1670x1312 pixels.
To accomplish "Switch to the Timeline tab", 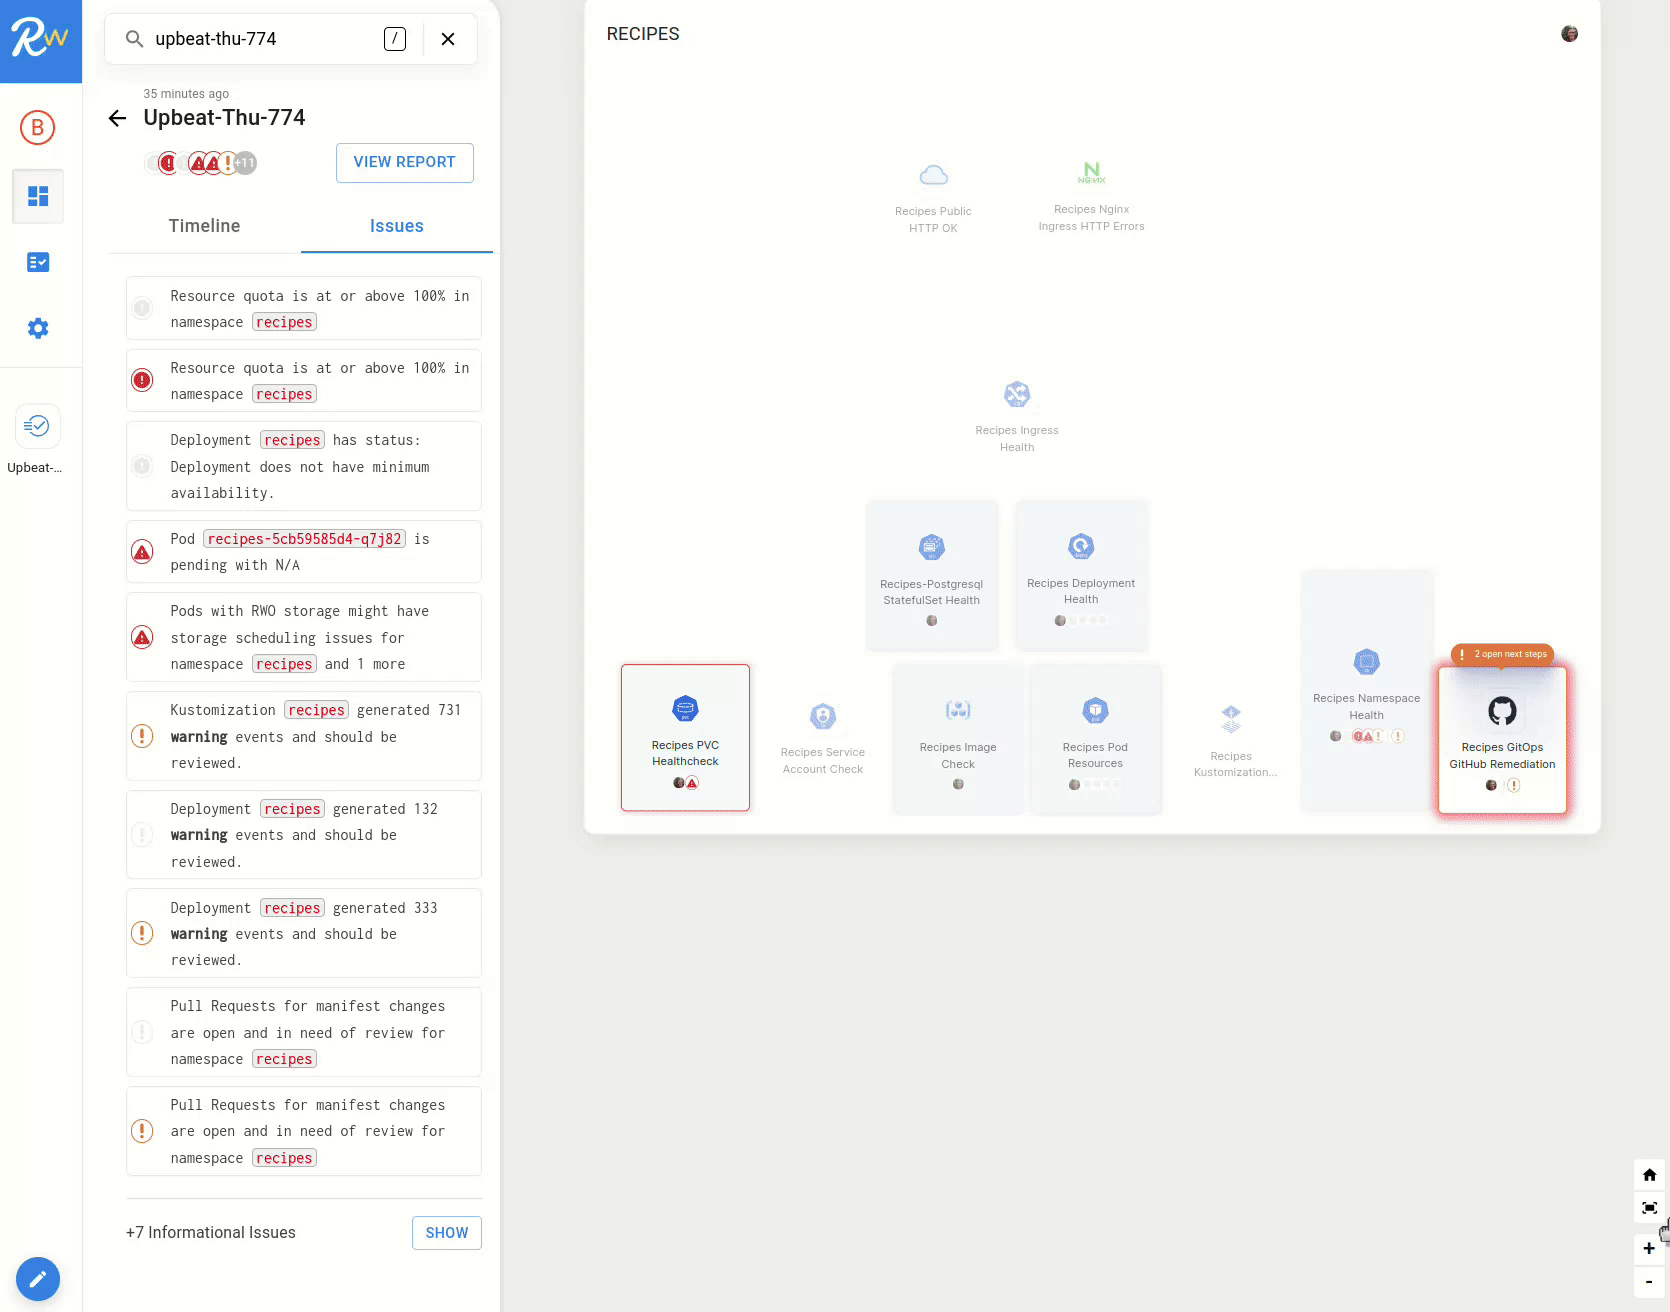I will tap(204, 226).
